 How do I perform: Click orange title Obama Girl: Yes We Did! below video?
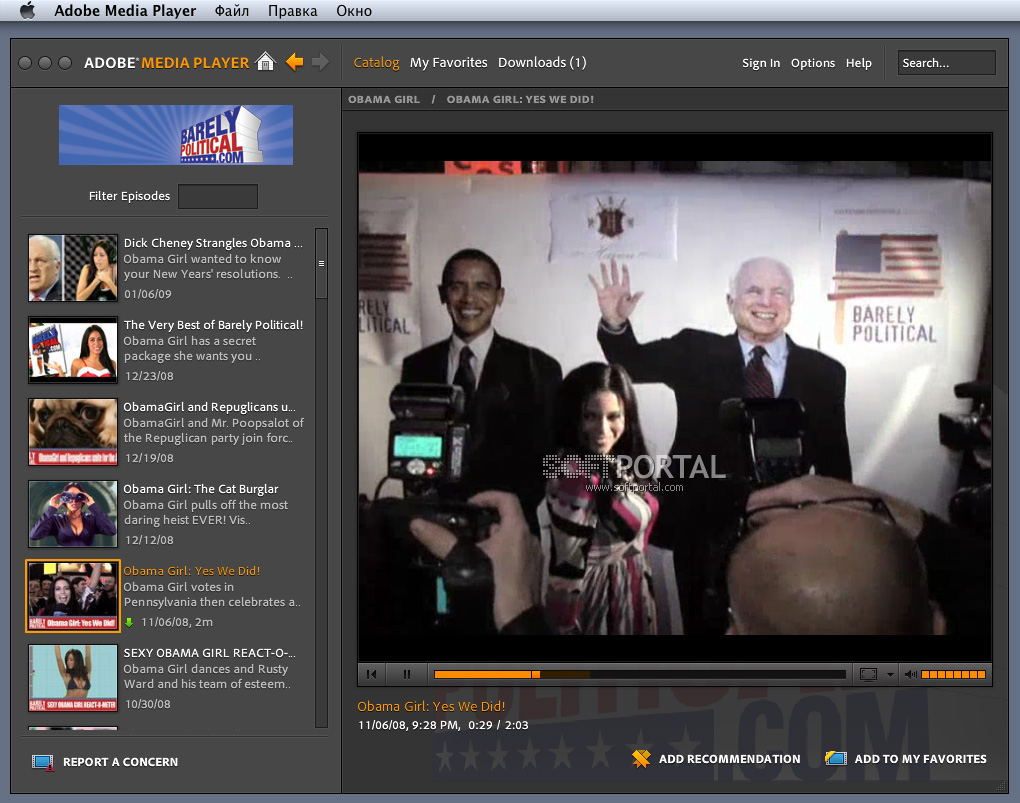pyautogui.click(x=431, y=706)
